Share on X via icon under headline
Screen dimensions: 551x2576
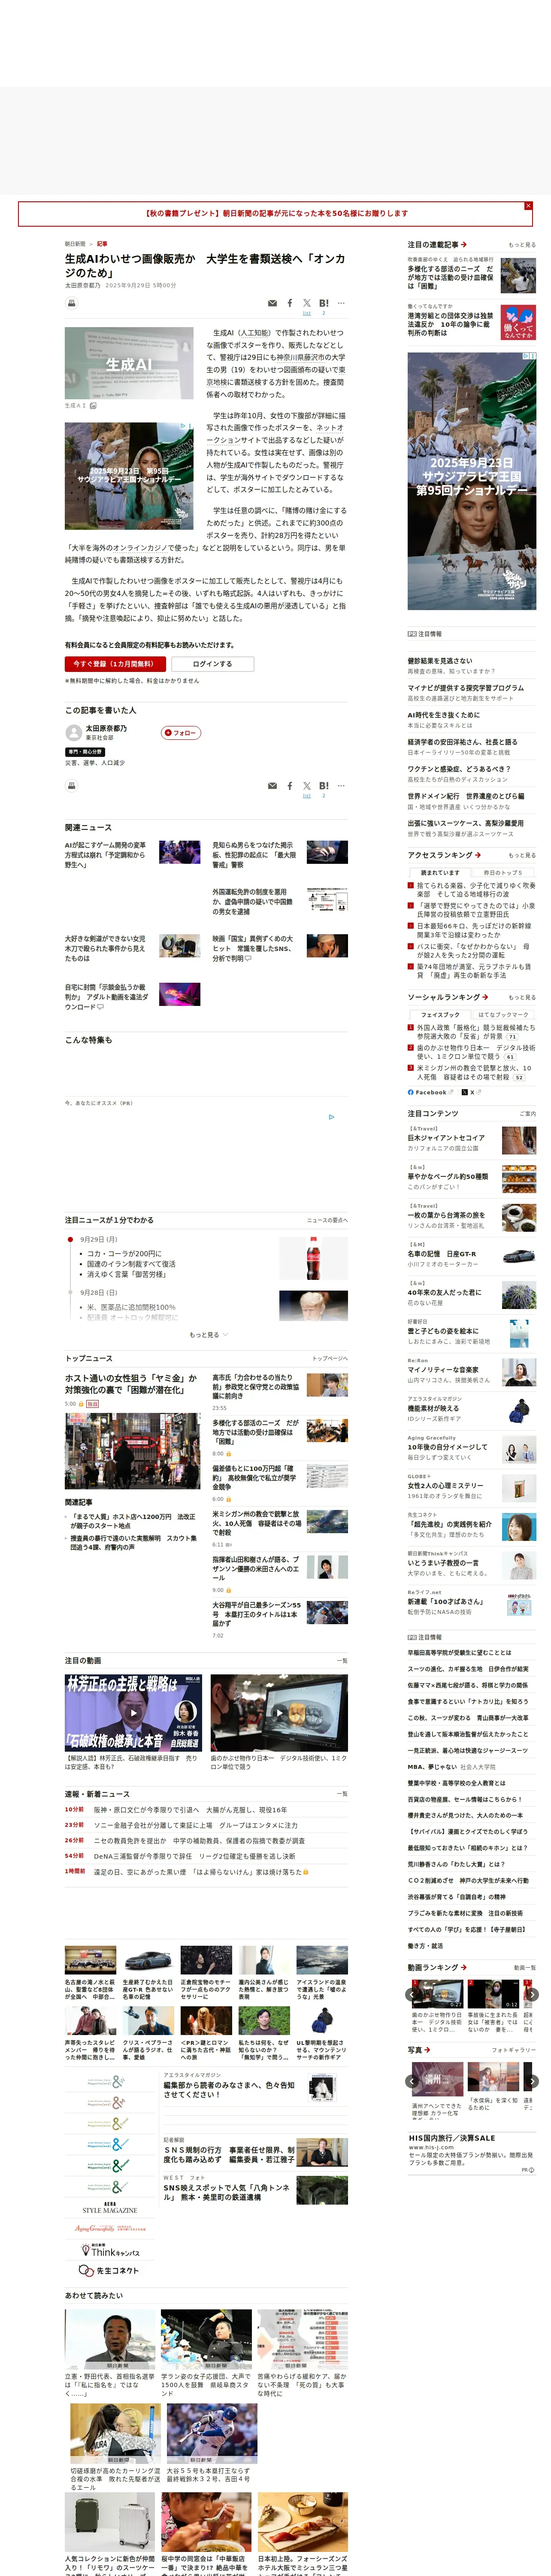coord(307,303)
